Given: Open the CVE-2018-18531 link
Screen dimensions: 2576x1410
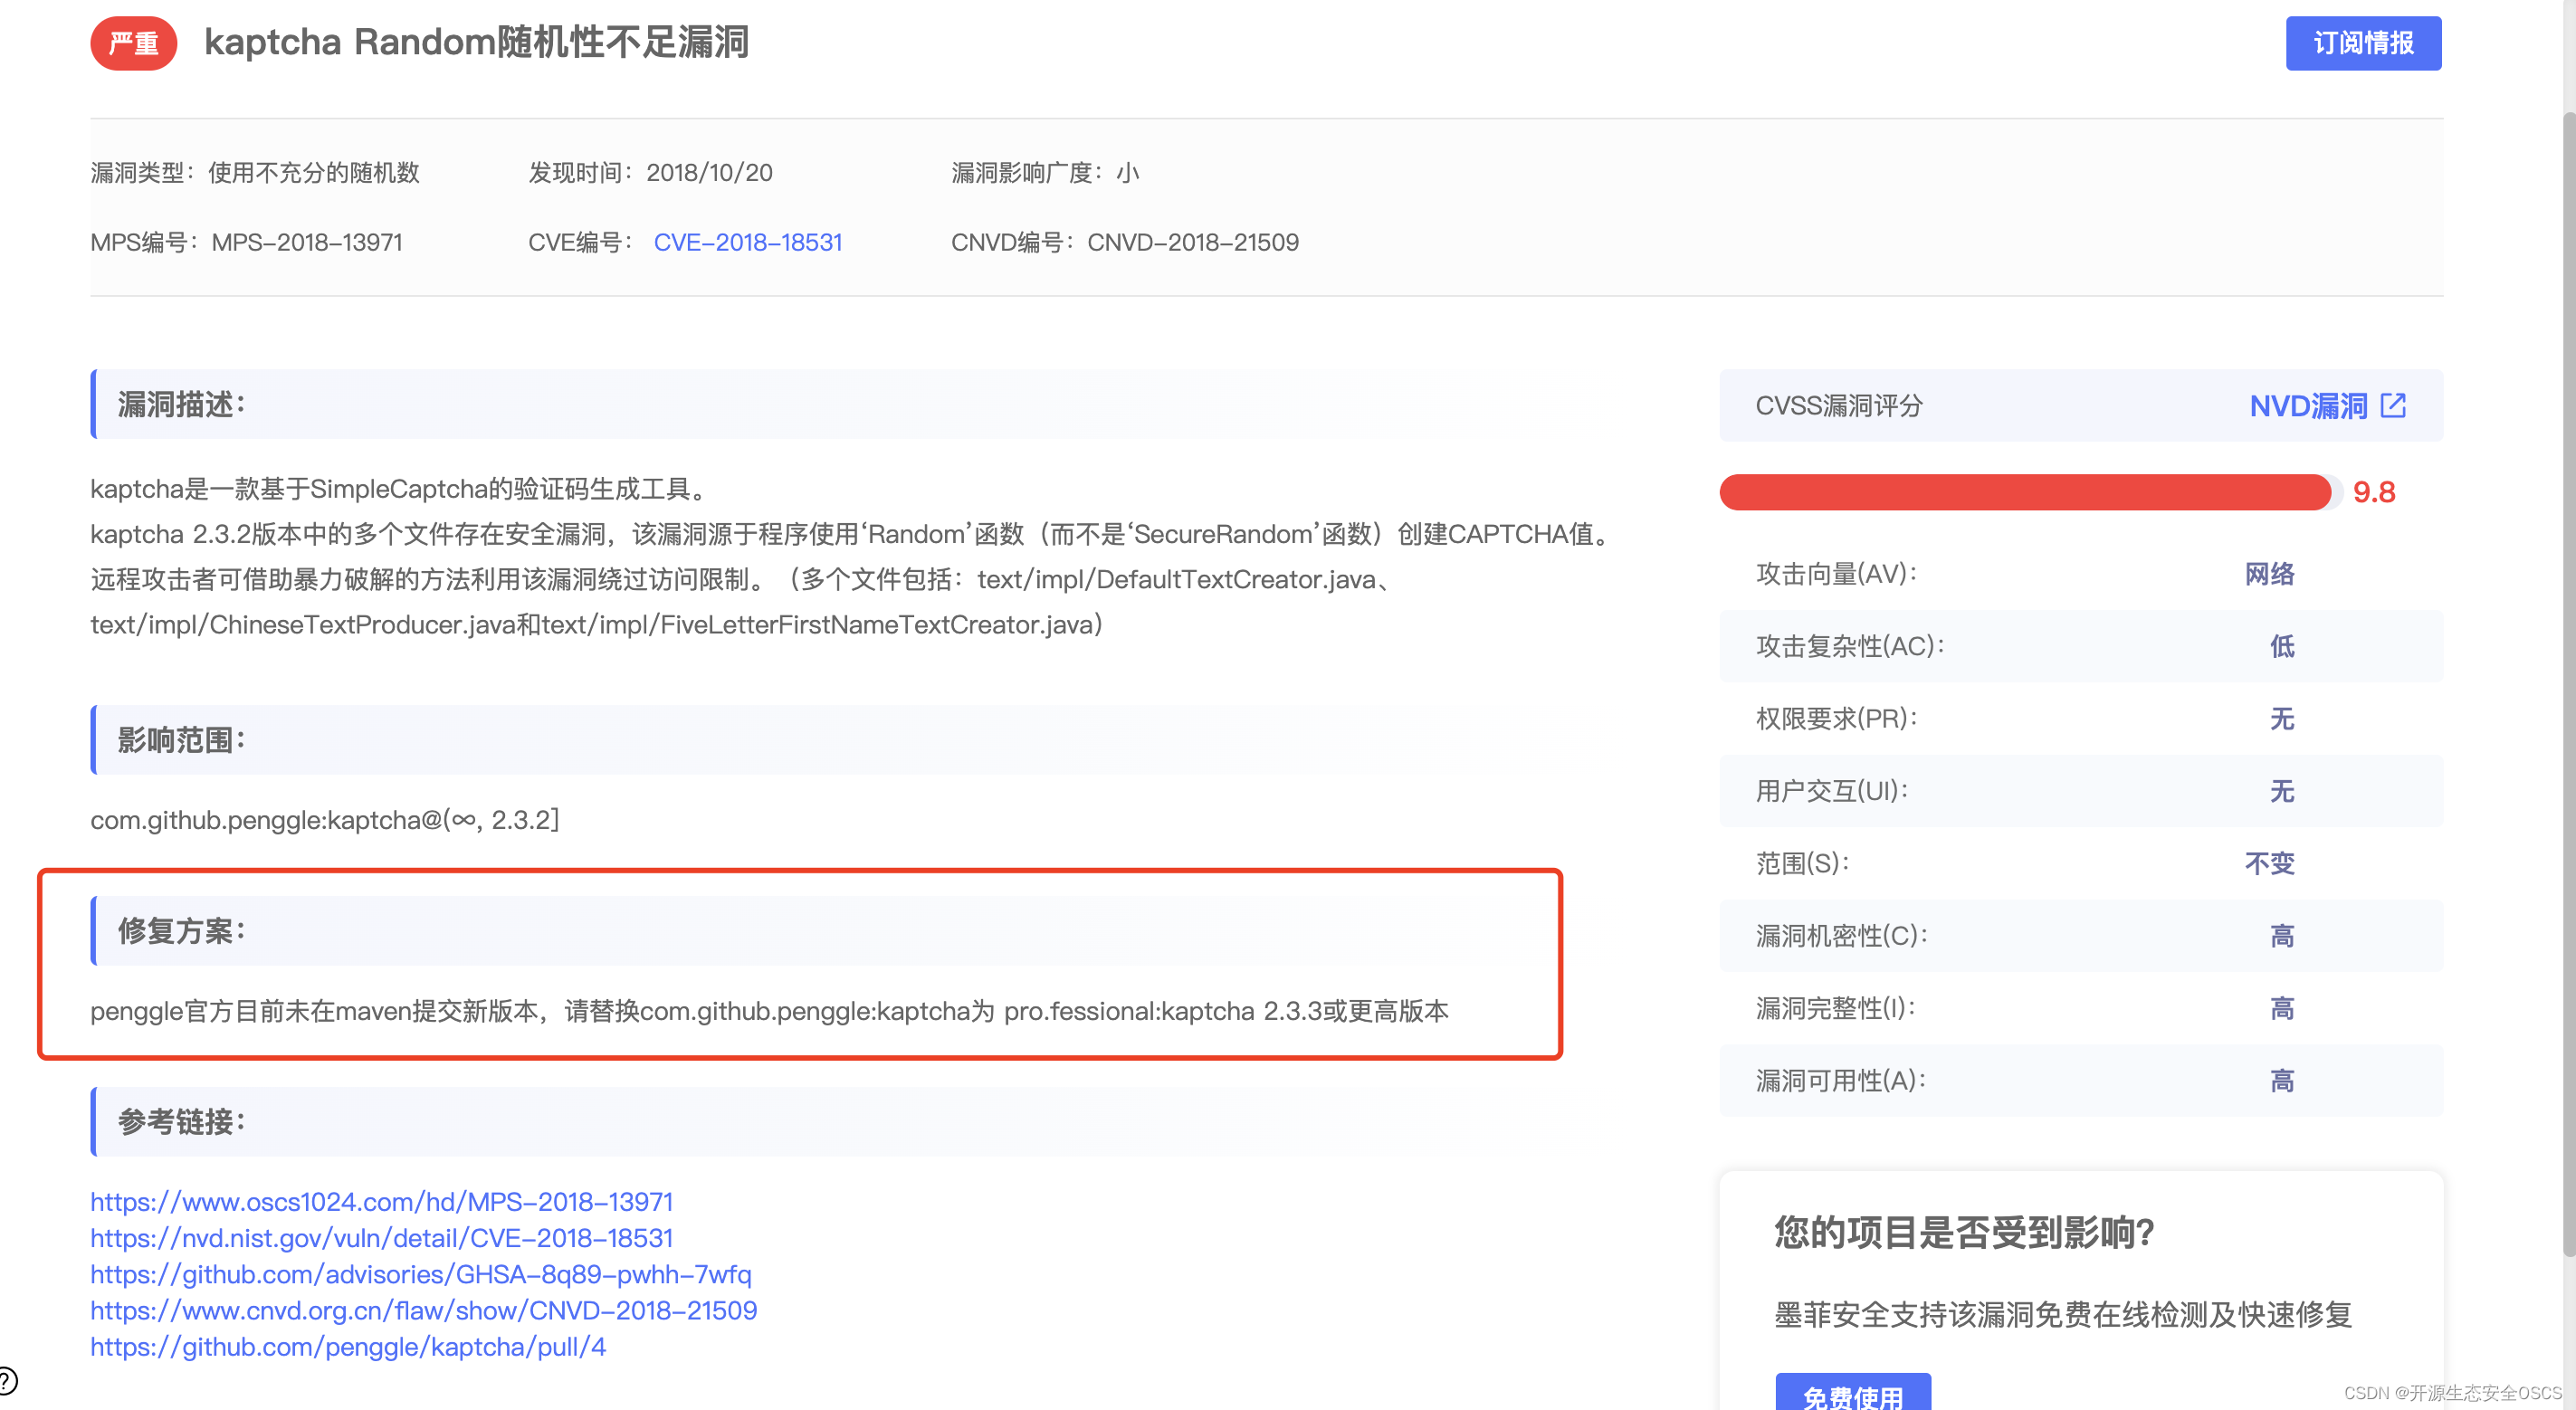Looking at the screenshot, I should 748,242.
